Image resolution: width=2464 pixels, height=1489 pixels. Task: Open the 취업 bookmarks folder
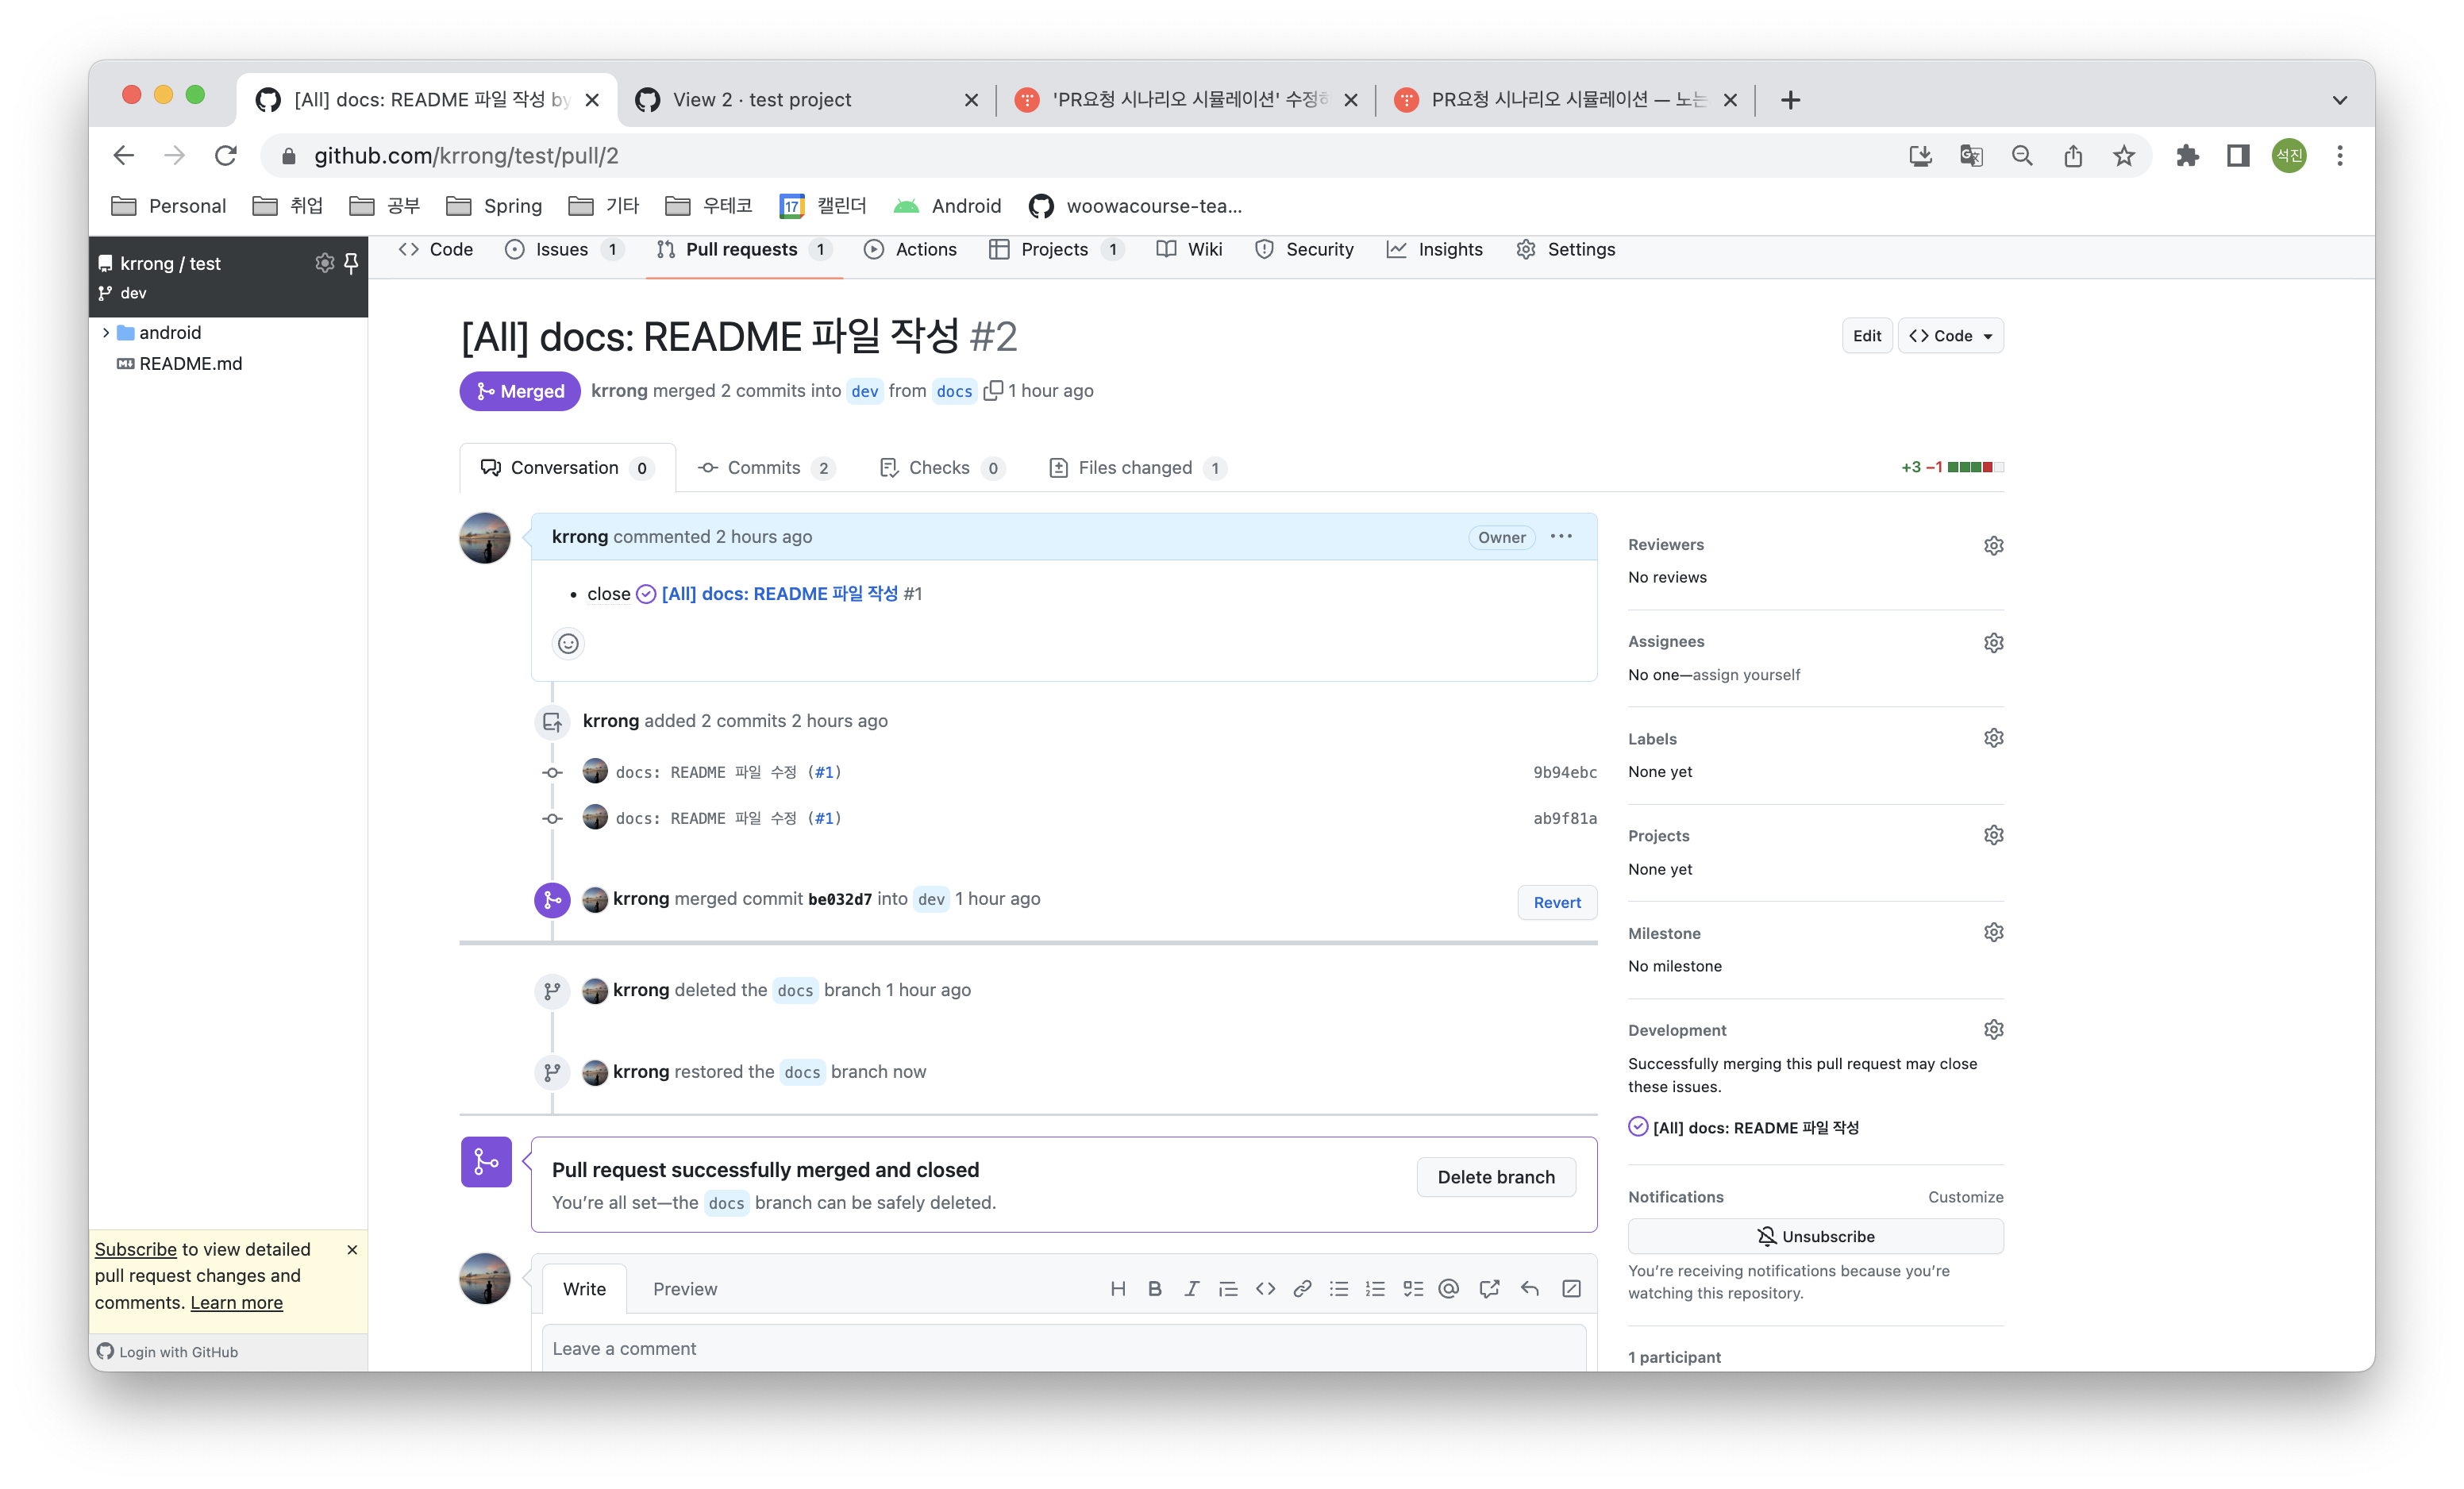click(x=288, y=206)
